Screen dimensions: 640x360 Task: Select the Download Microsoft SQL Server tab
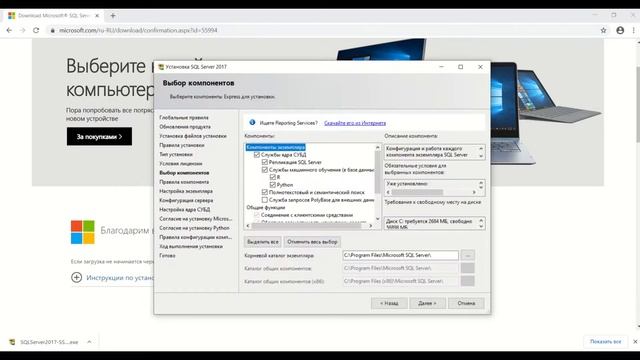click(54, 16)
